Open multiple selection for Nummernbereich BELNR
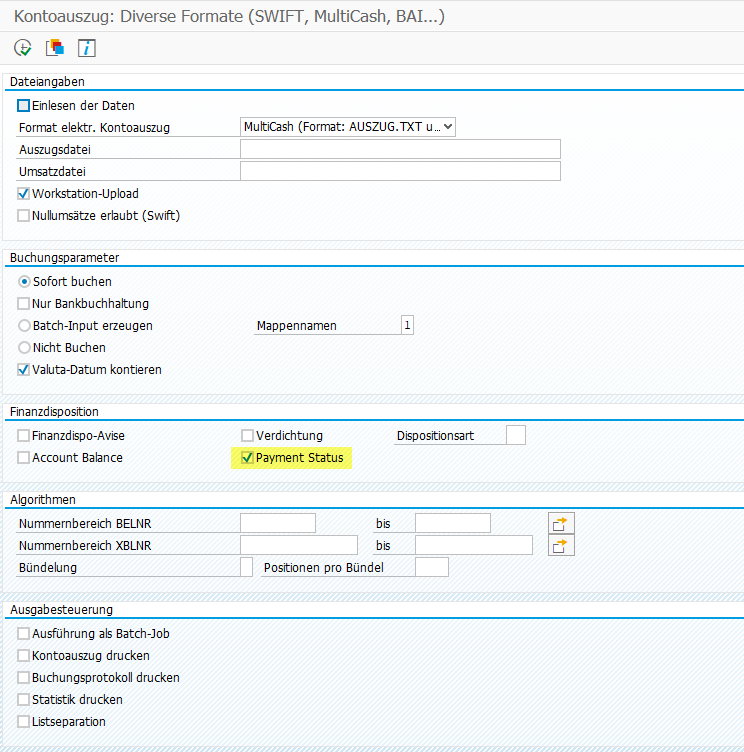This screenshot has height=752, width=744. (562, 523)
